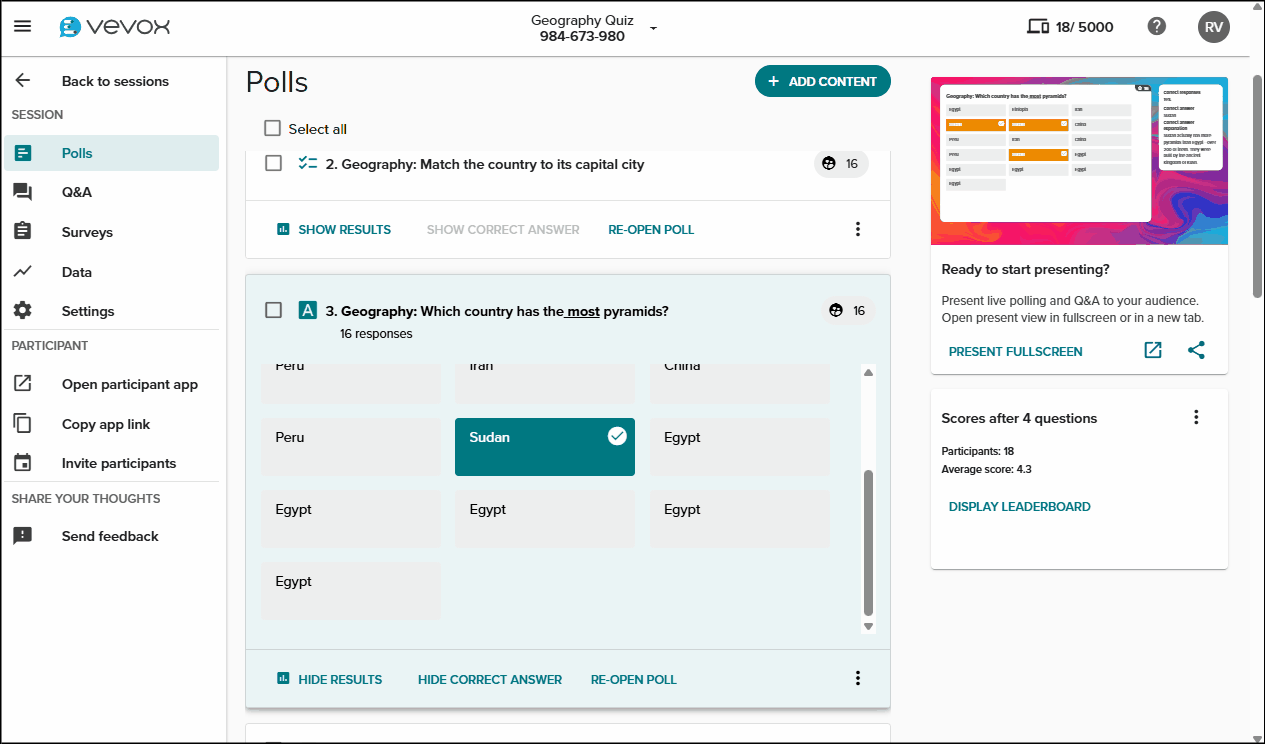This screenshot has width=1265, height=744.
Task: Open present view in new tab icon
Action: (x=1153, y=351)
